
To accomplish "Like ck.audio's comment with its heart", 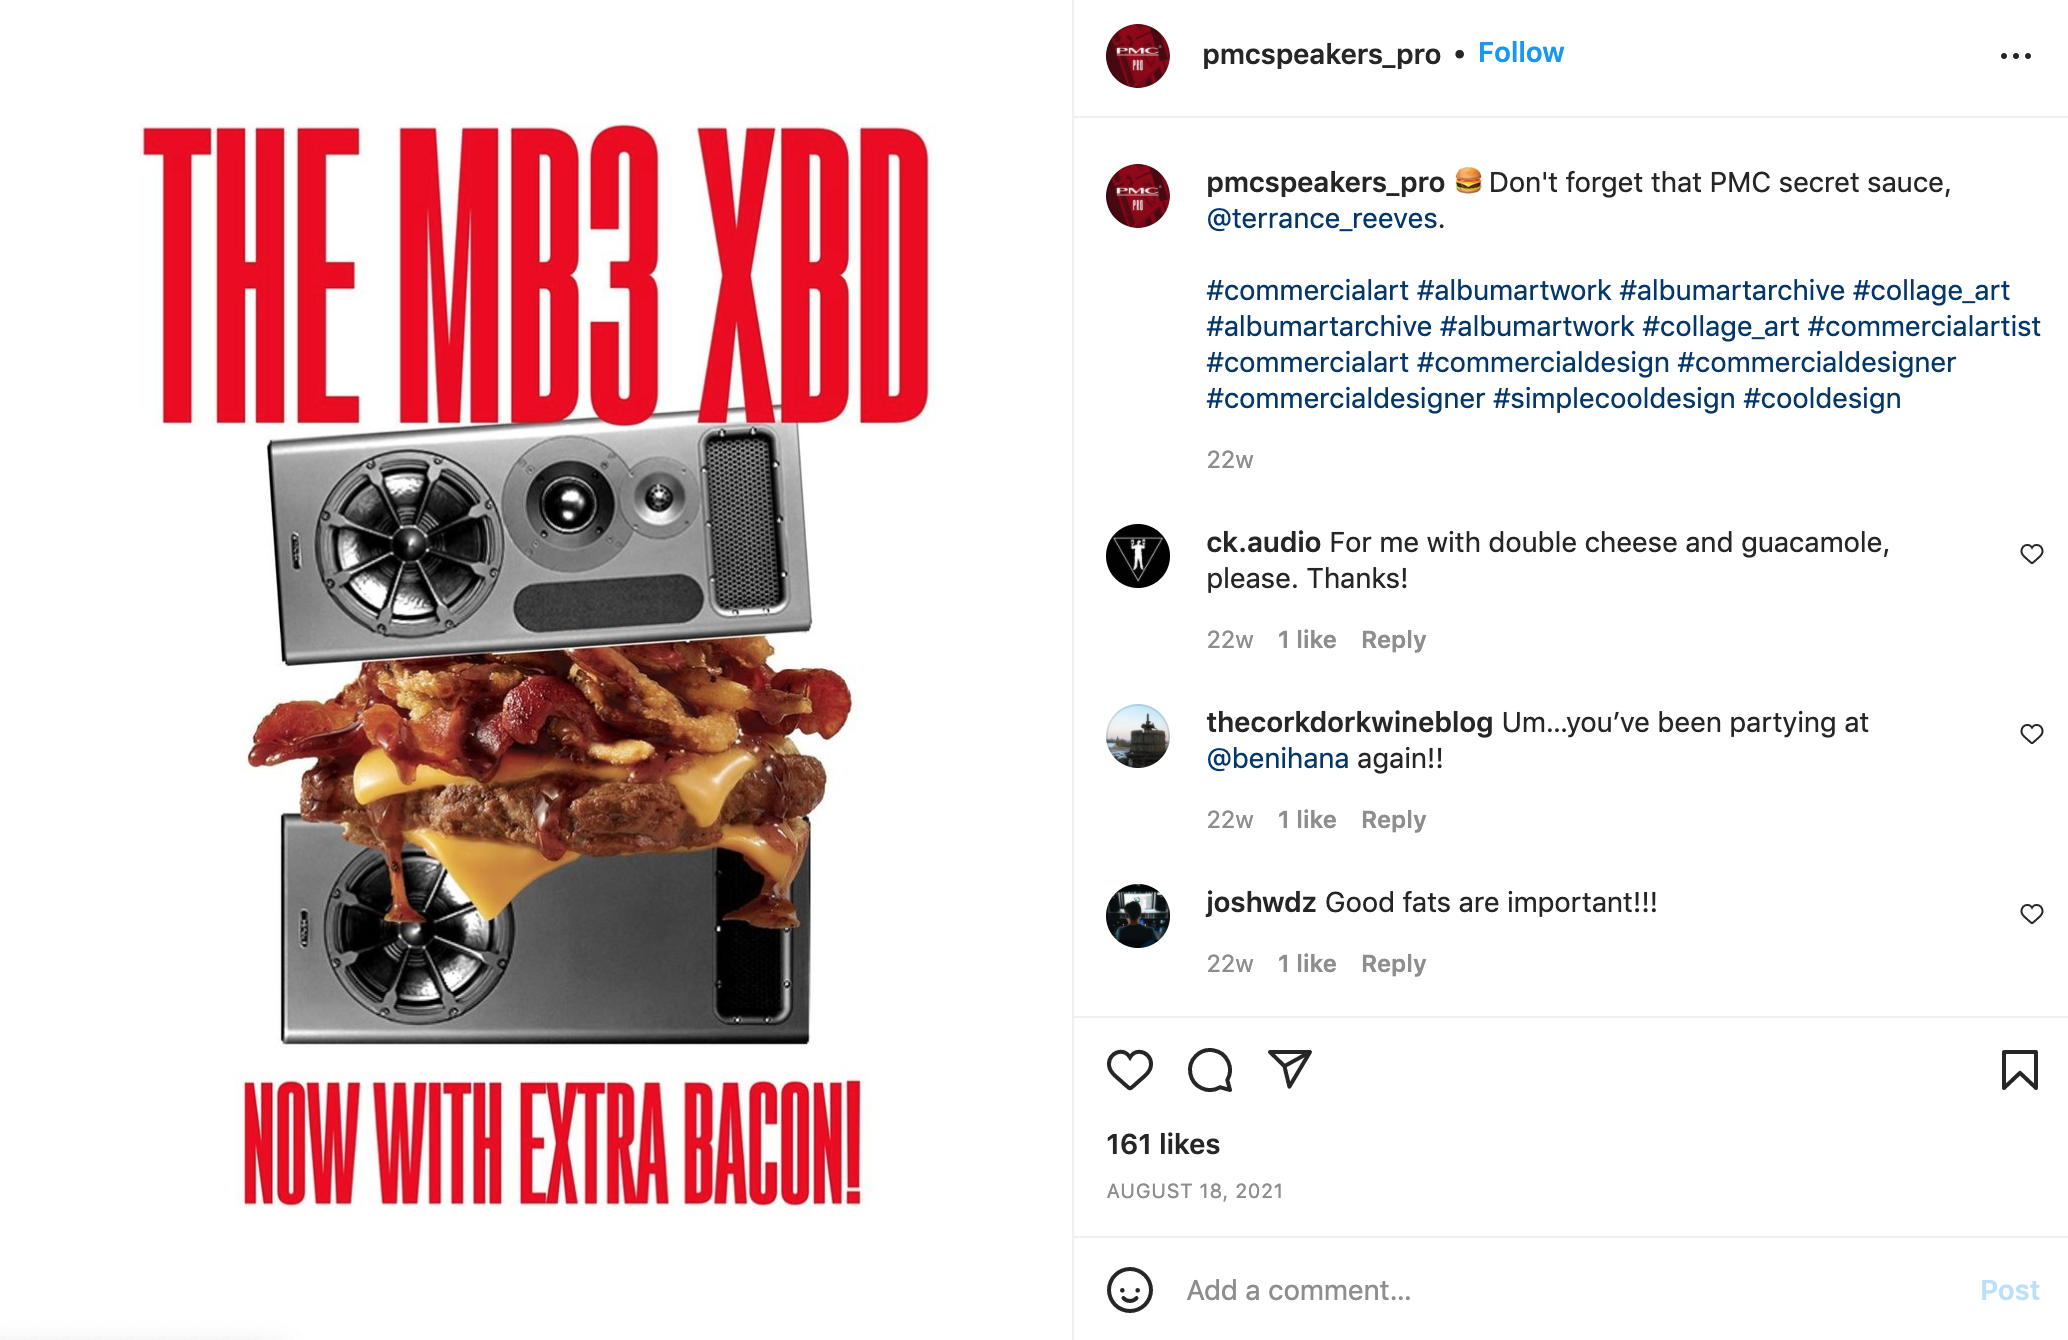I will click(2031, 554).
